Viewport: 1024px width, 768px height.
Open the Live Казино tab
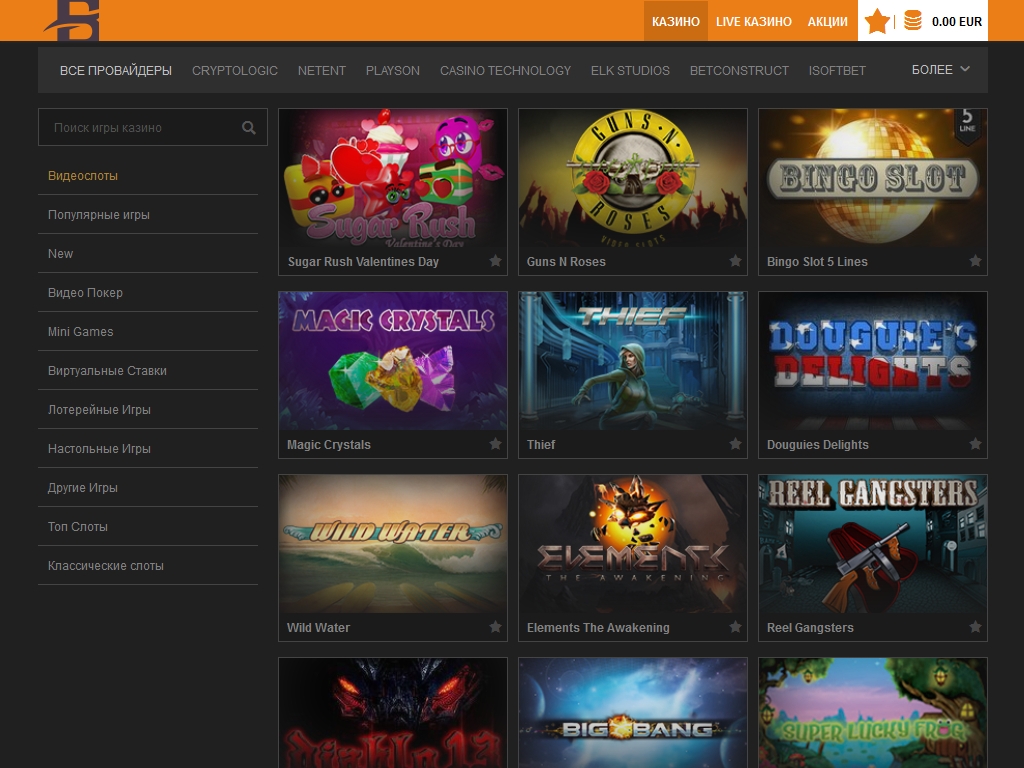pyautogui.click(x=753, y=21)
